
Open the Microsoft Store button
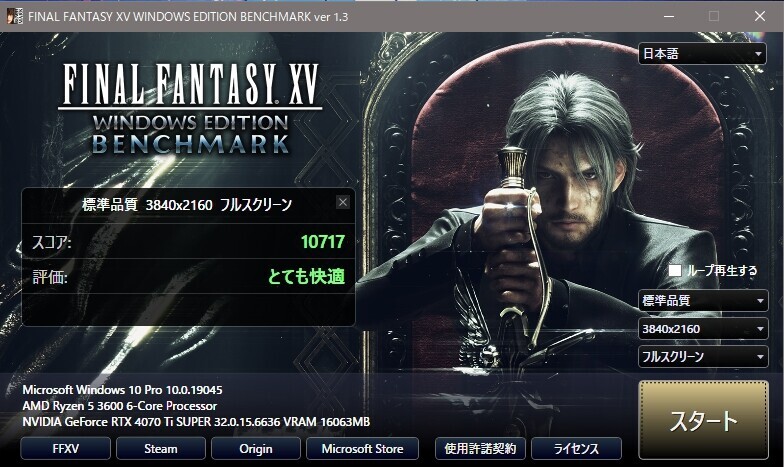[x=362, y=448]
